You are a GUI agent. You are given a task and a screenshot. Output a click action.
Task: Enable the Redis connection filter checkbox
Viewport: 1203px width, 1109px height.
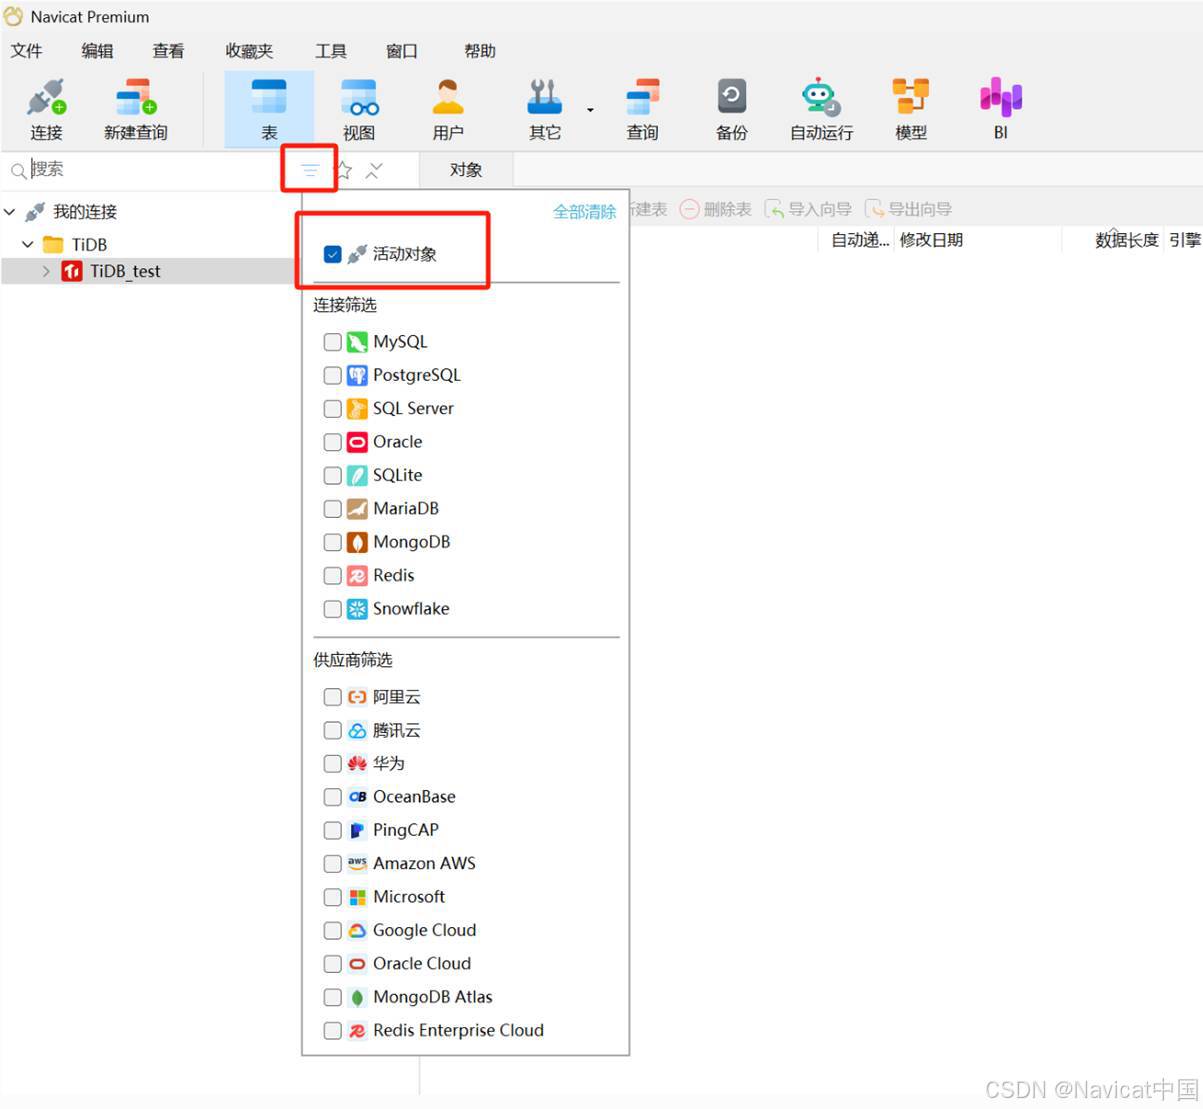coord(333,576)
